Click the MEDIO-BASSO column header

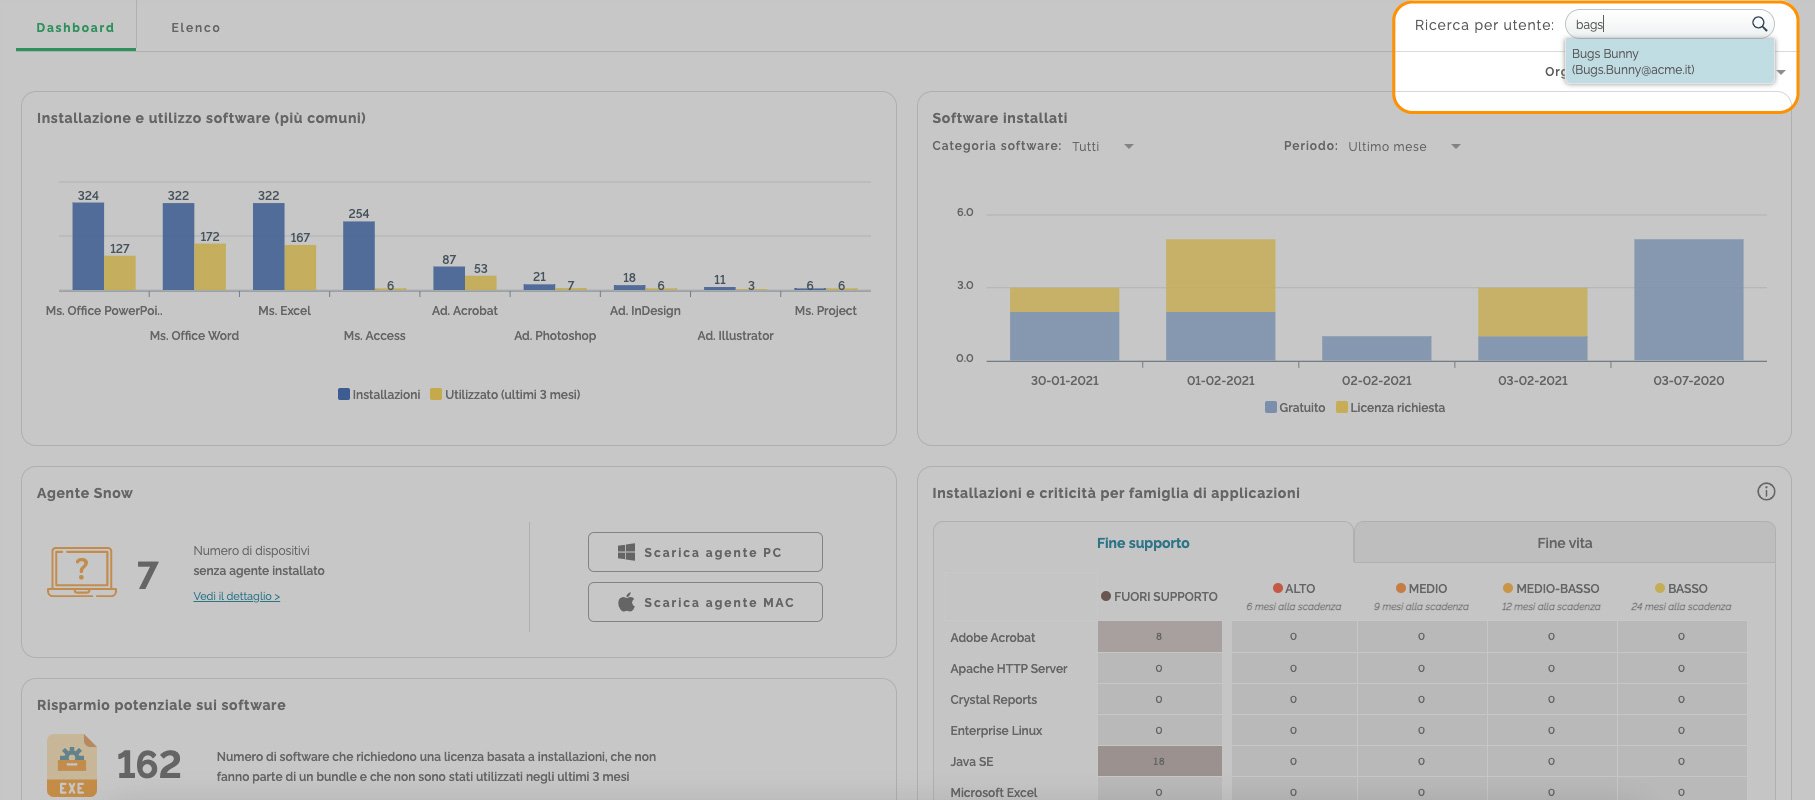pyautogui.click(x=1551, y=589)
